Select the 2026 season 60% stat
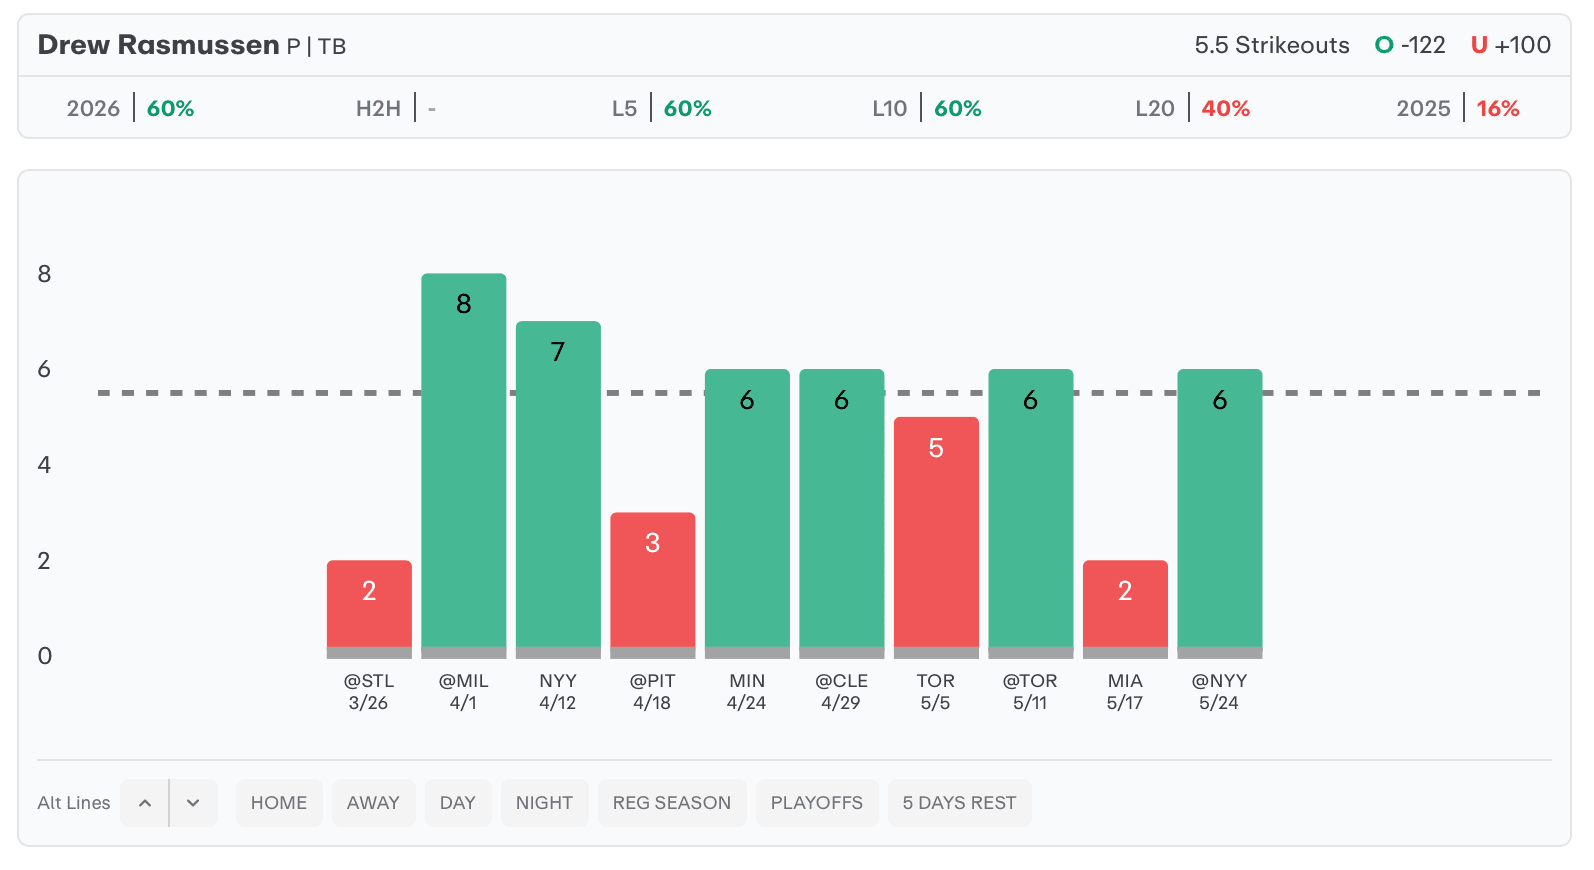1594x870 pixels. click(x=130, y=108)
